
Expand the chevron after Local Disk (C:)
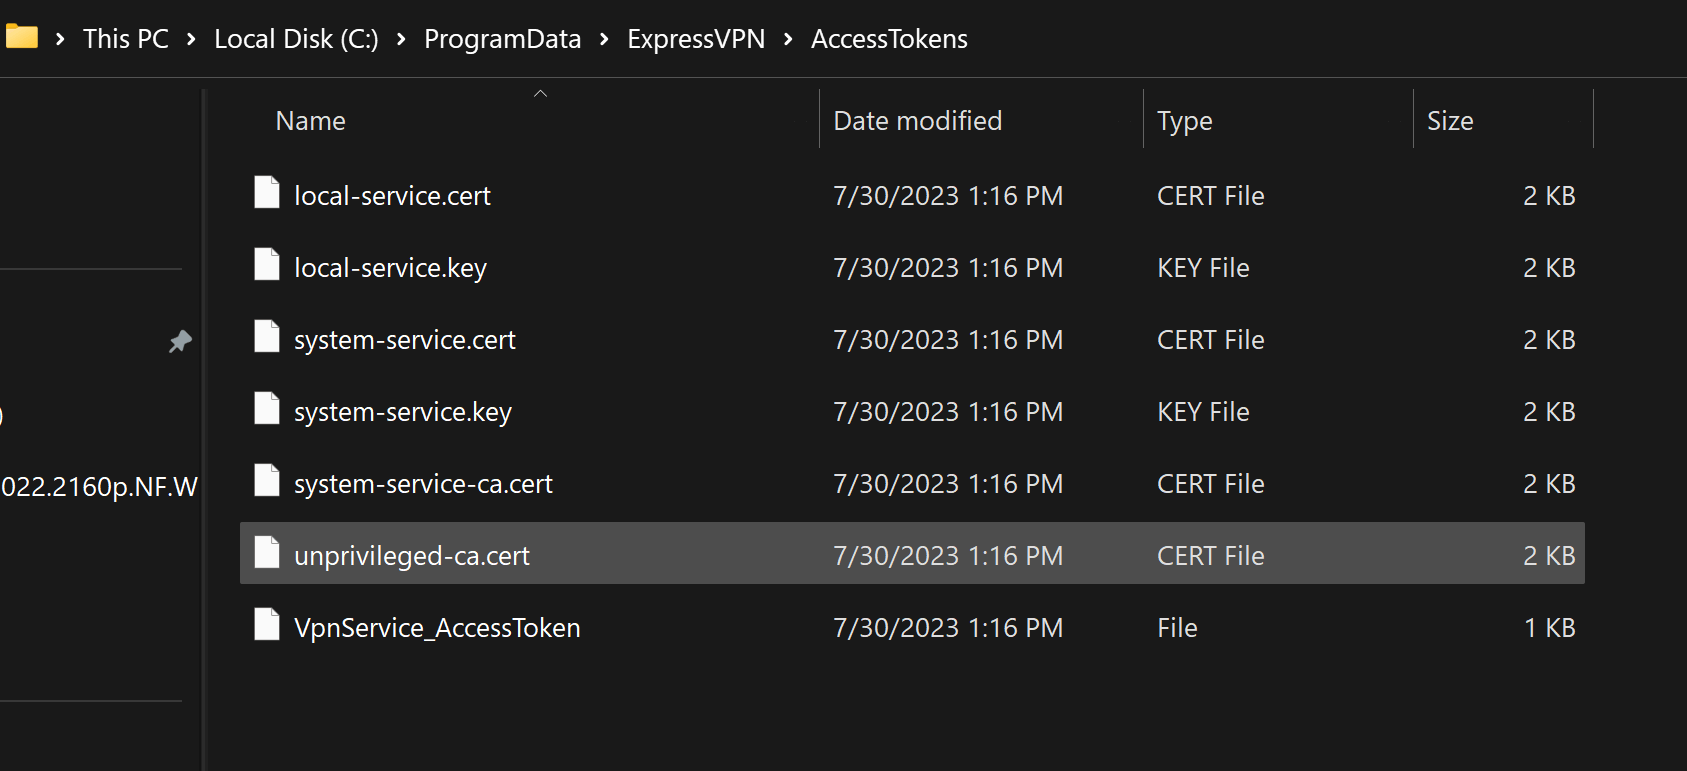coord(401,39)
